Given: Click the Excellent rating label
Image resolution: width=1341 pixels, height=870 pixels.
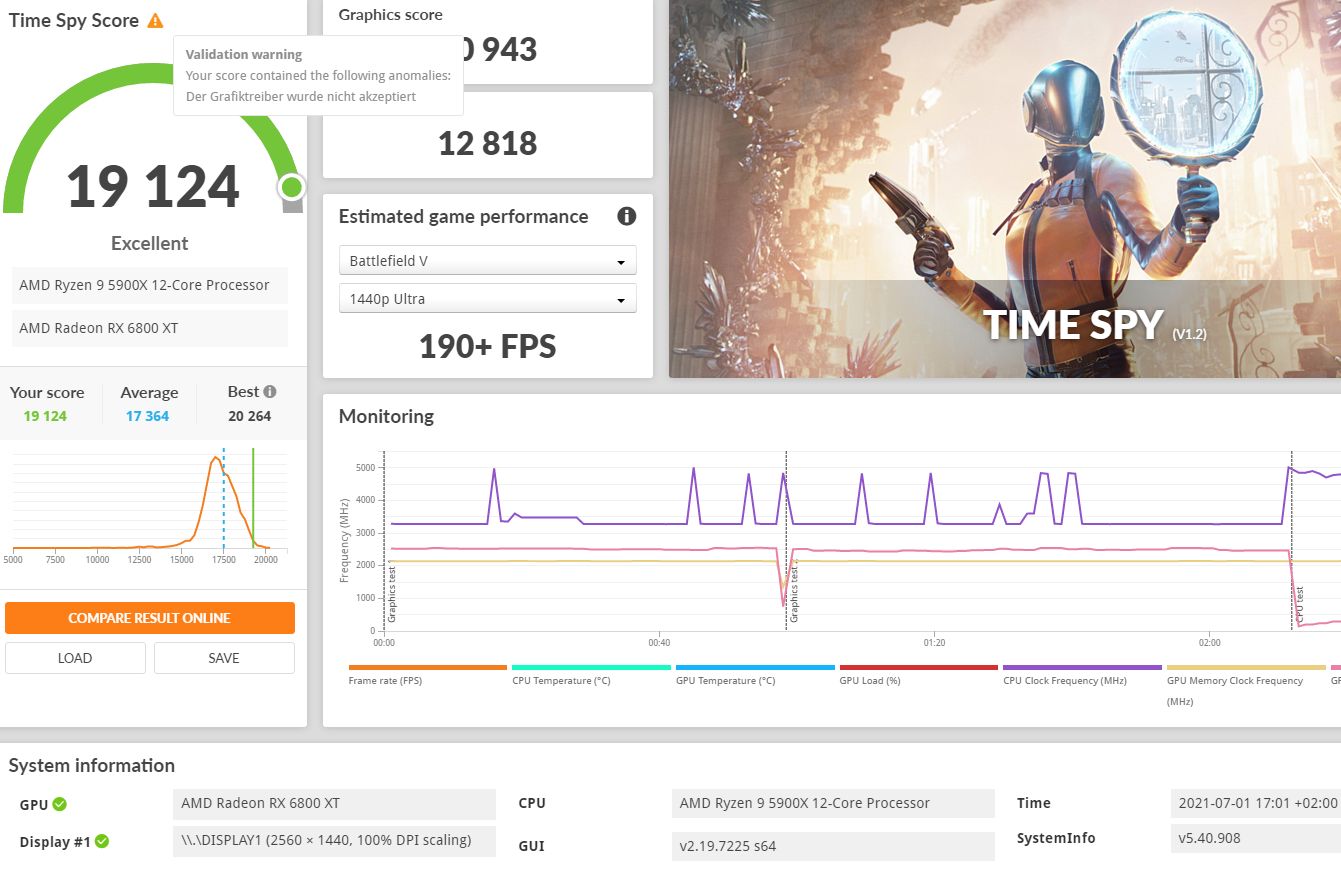Looking at the screenshot, I should point(149,243).
